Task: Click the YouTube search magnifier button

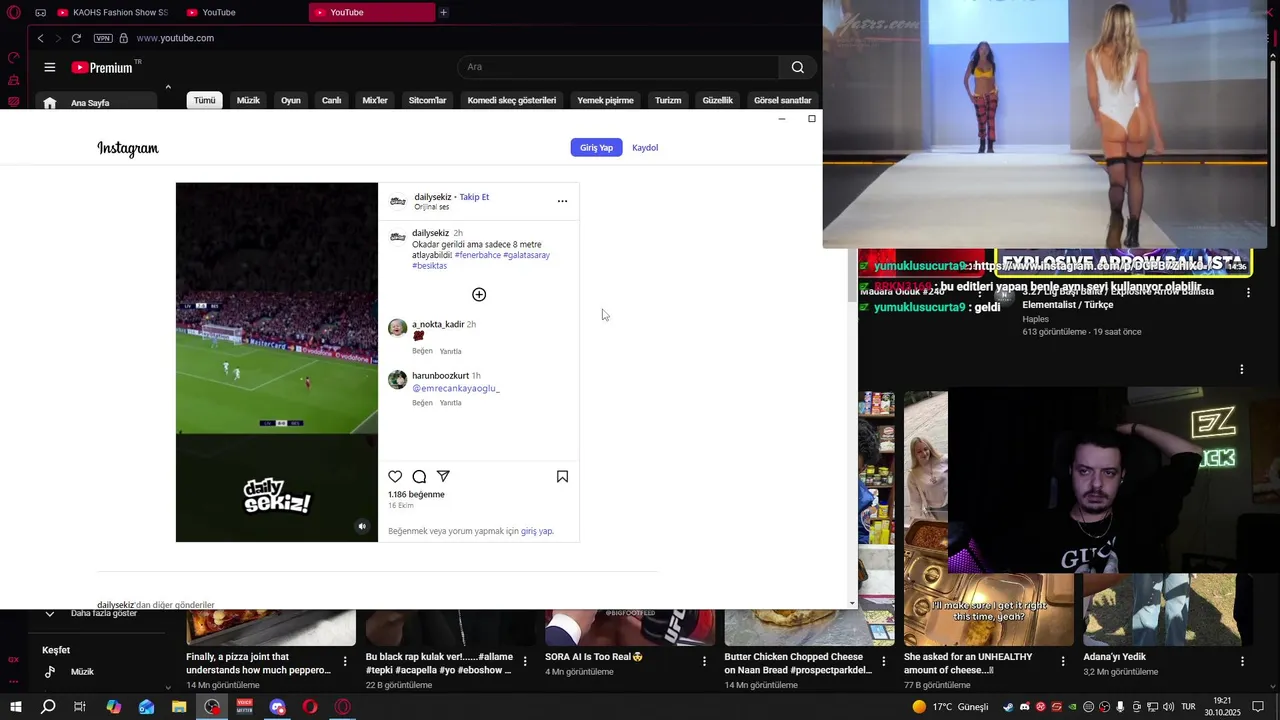Action: tap(797, 67)
